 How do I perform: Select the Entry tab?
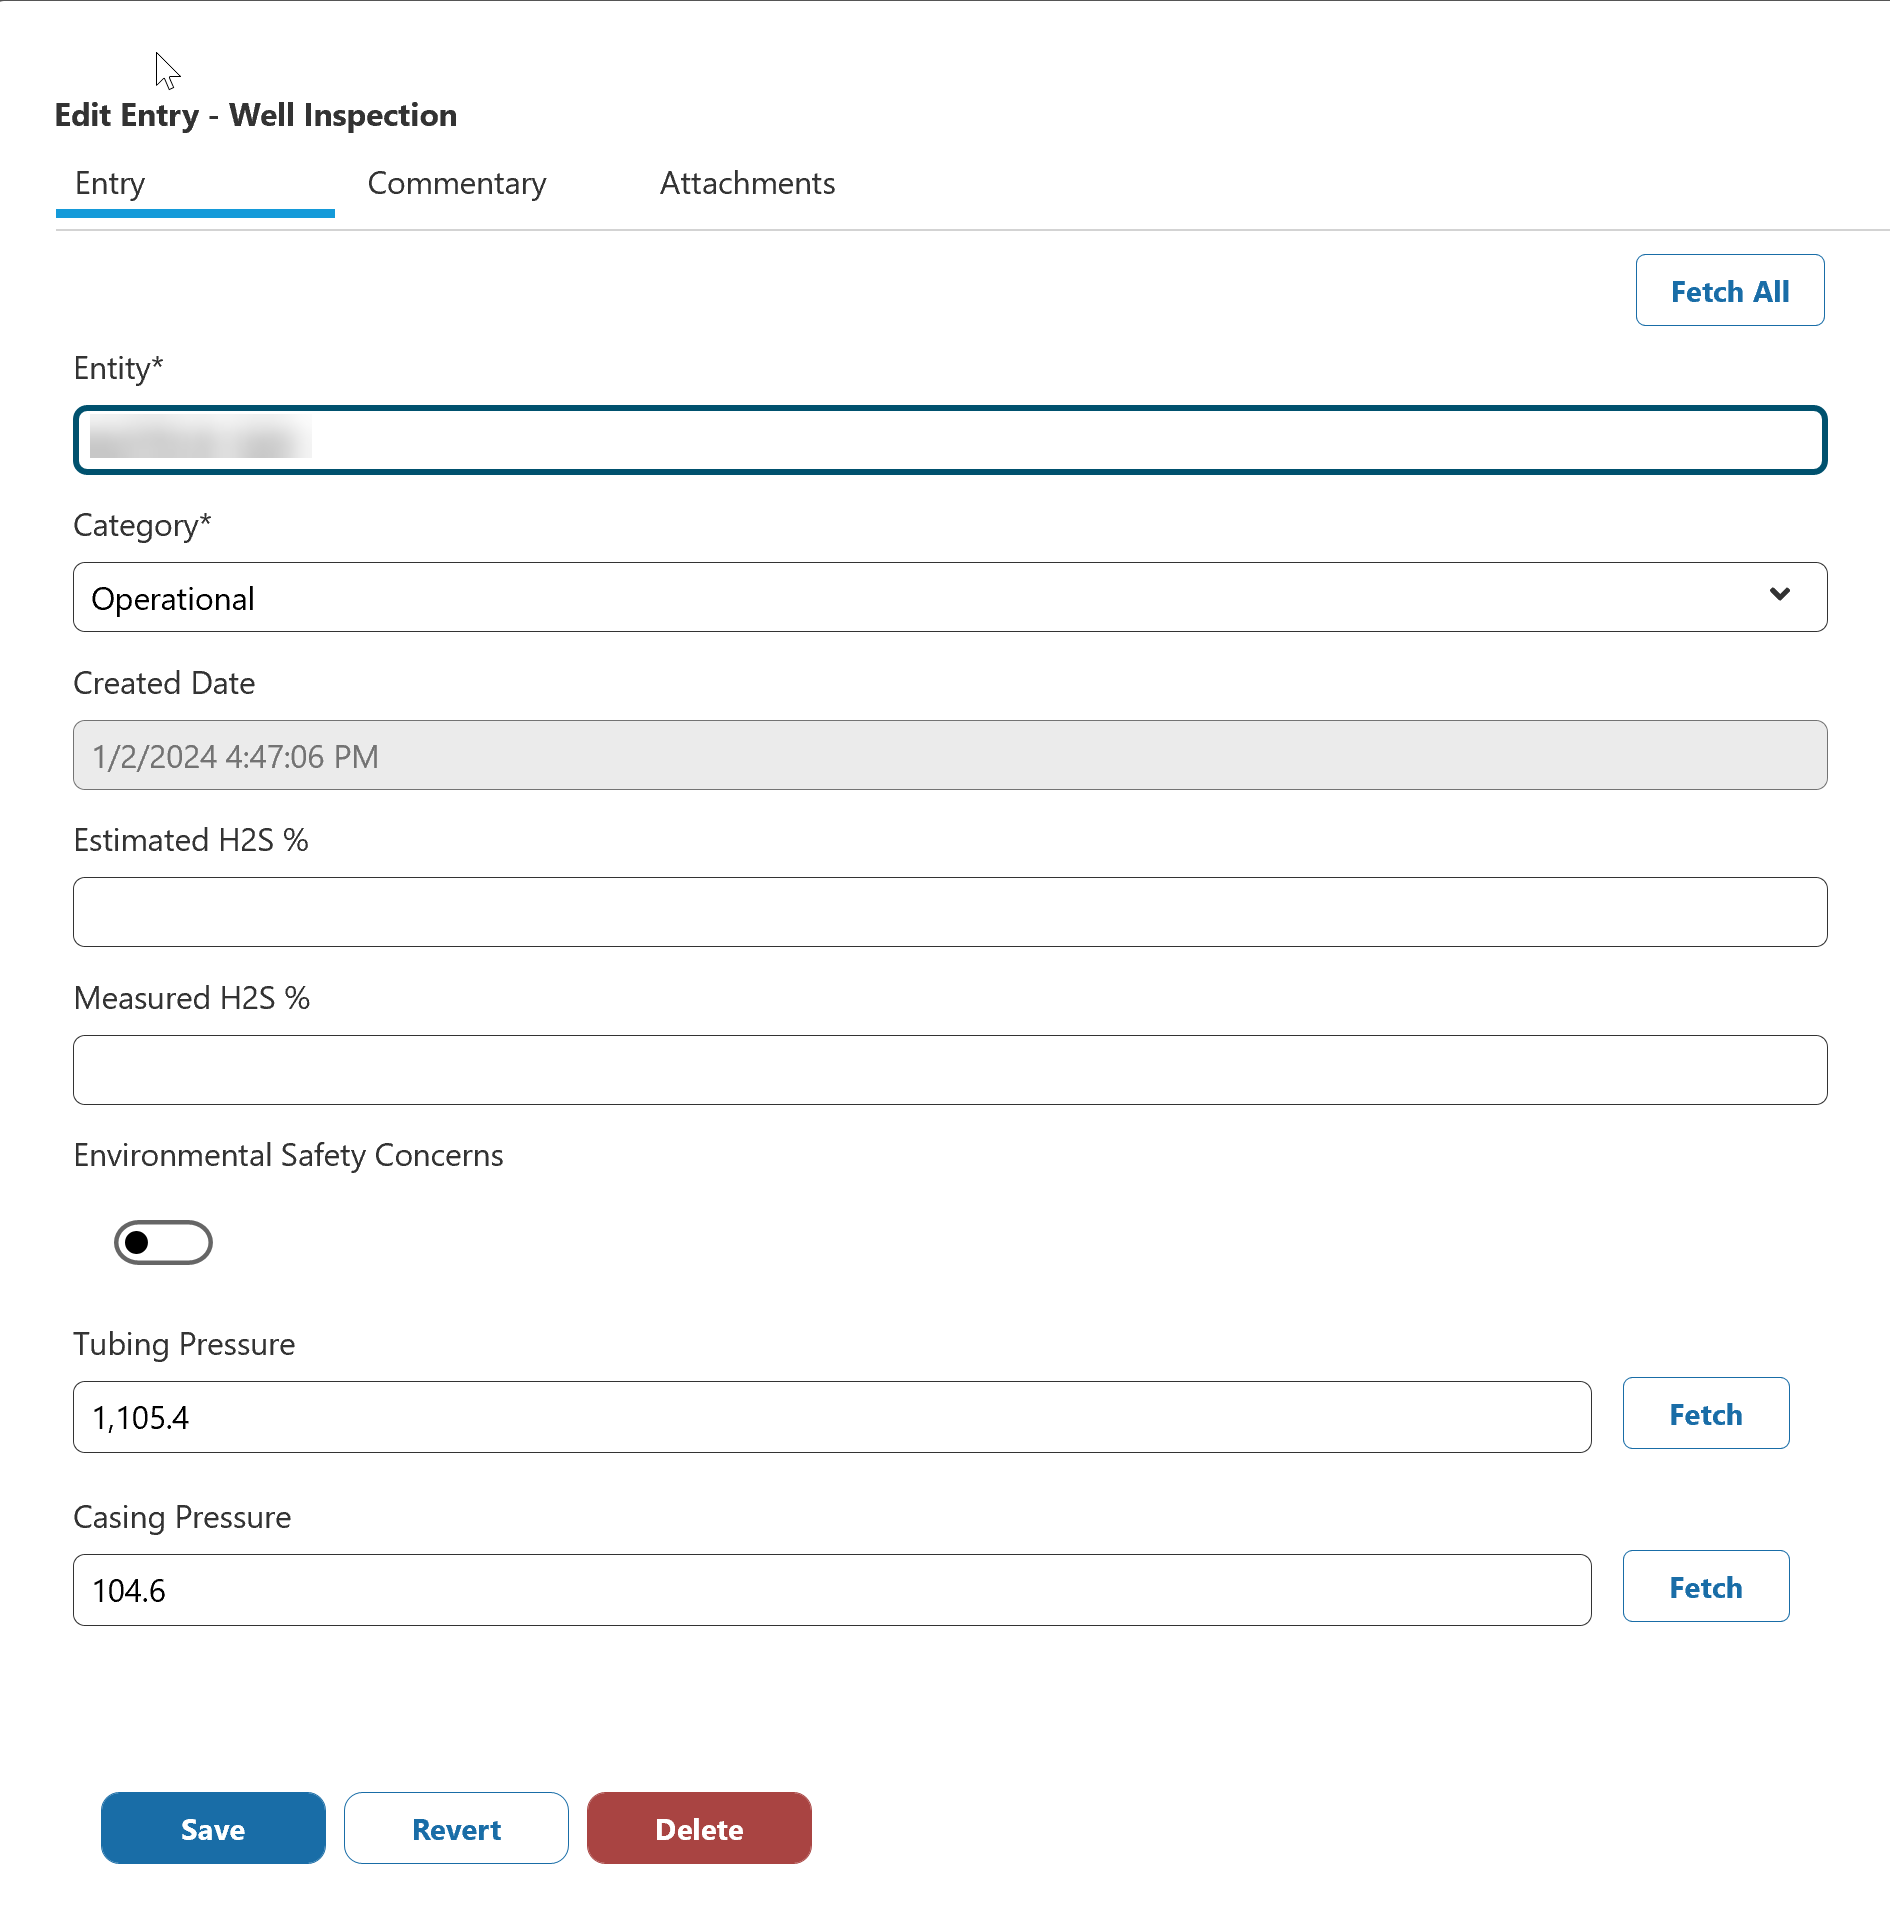click(x=111, y=184)
